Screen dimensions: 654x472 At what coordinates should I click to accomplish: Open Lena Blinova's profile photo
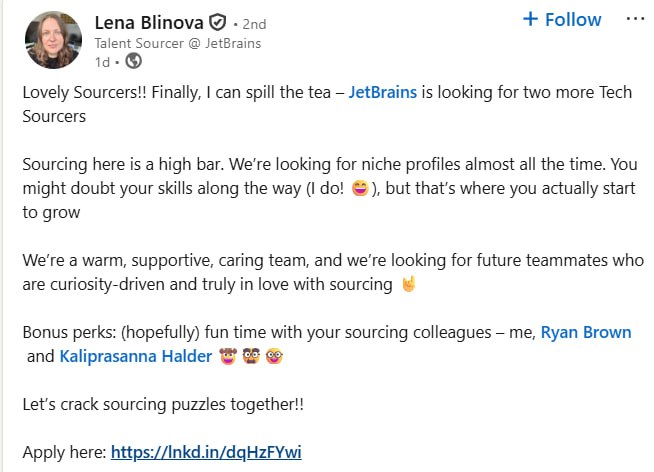pyautogui.click(x=53, y=39)
